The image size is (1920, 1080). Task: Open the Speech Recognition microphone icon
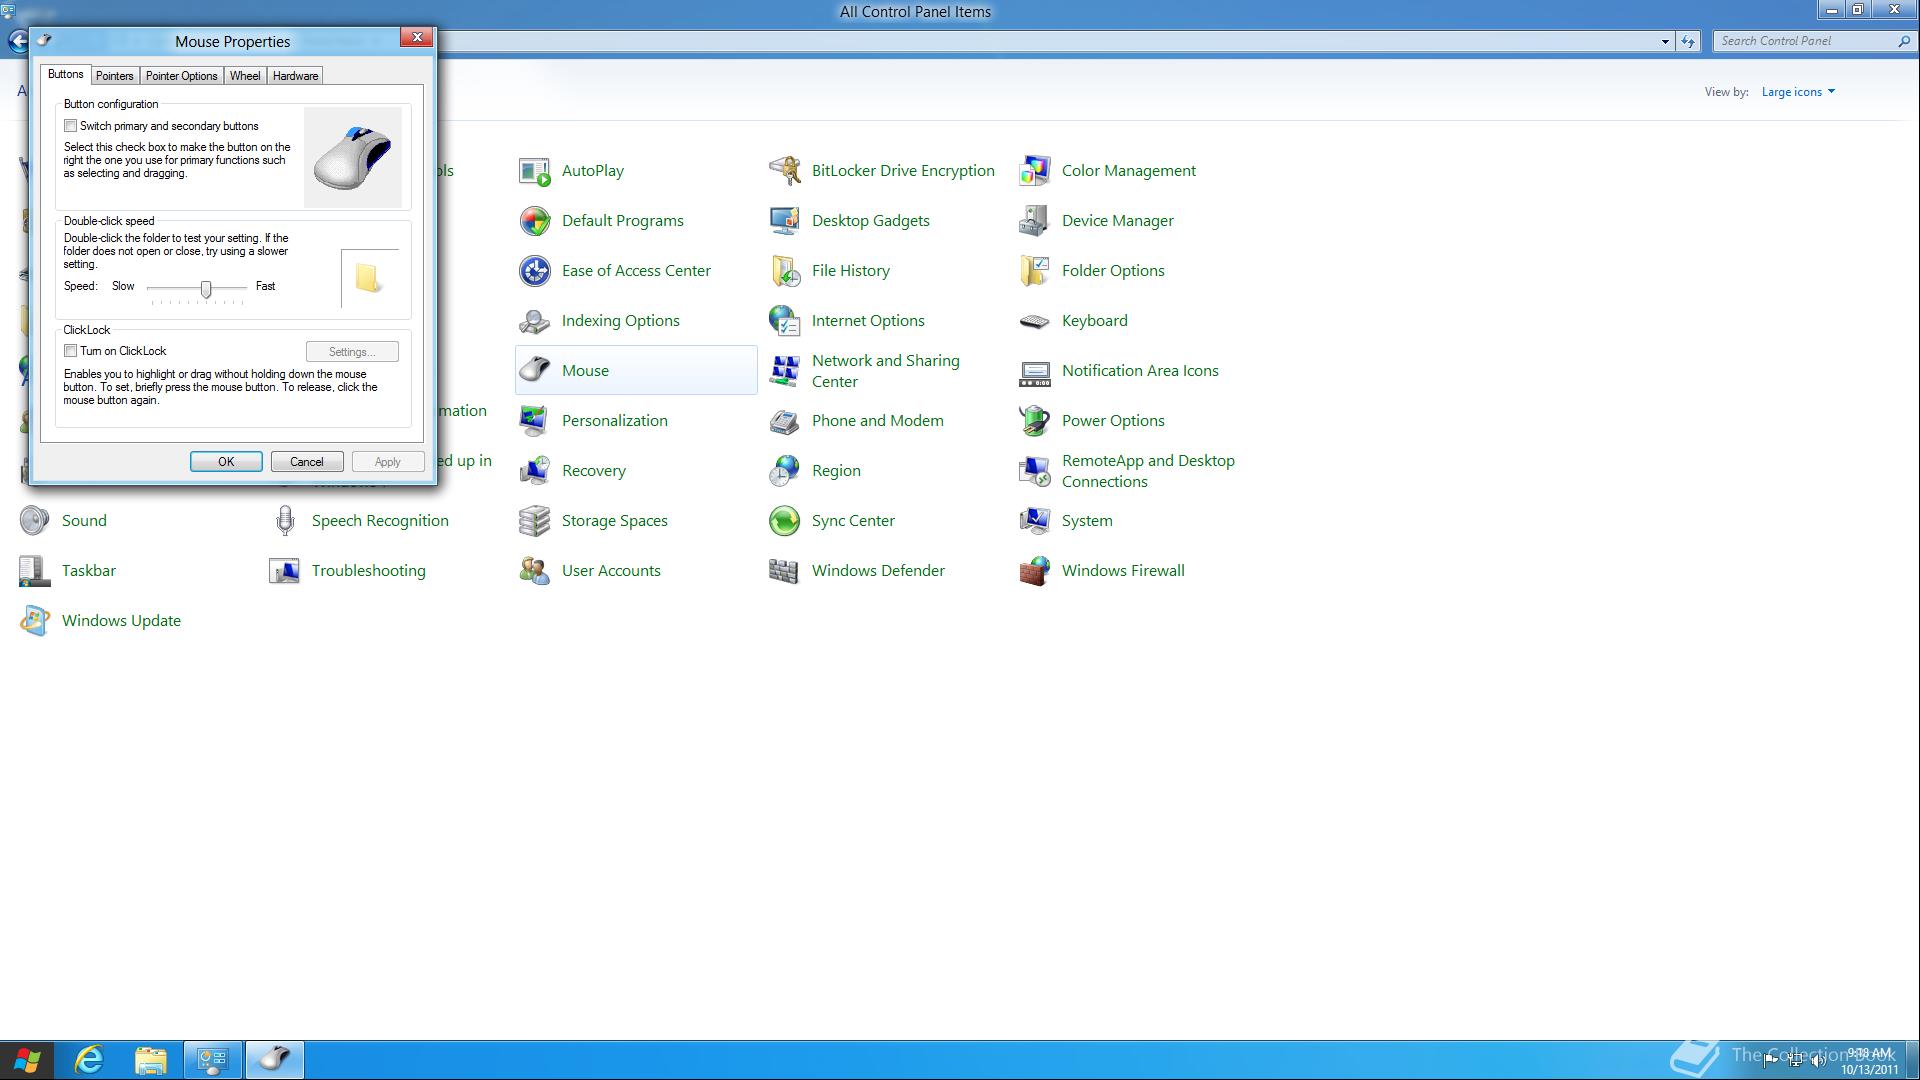click(285, 521)
